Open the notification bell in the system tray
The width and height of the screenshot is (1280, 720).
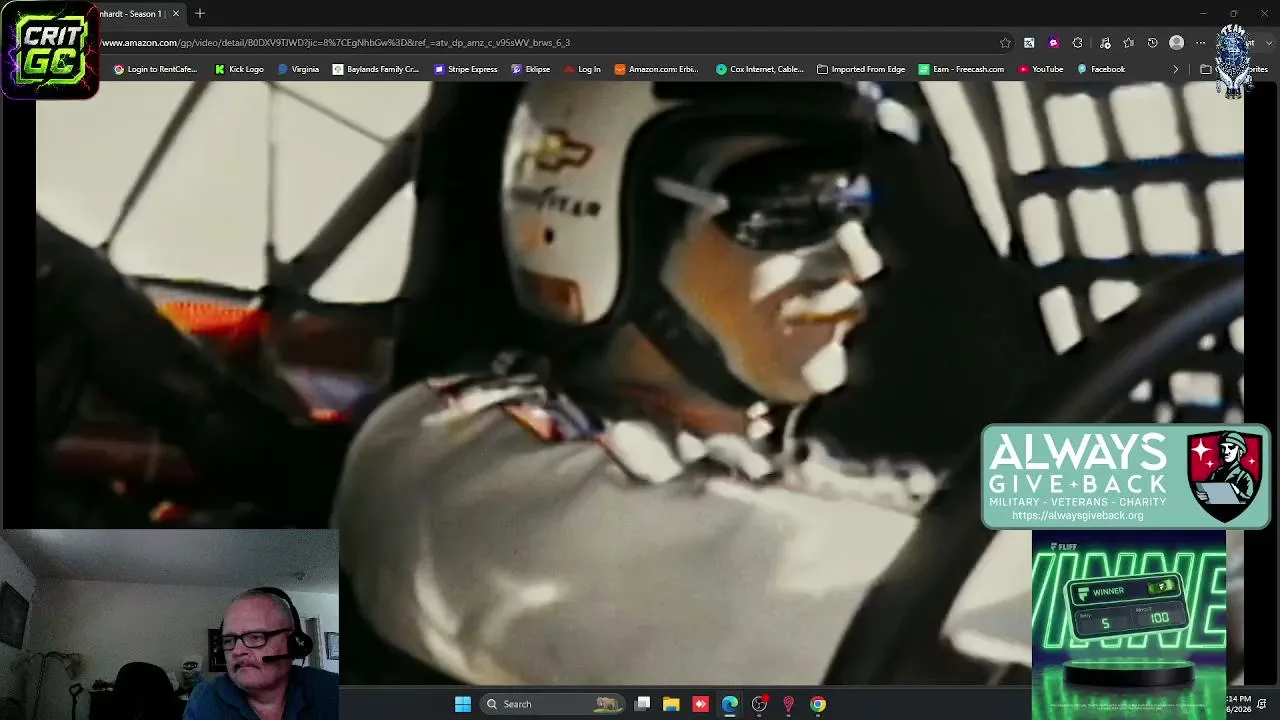(1262, 704)
